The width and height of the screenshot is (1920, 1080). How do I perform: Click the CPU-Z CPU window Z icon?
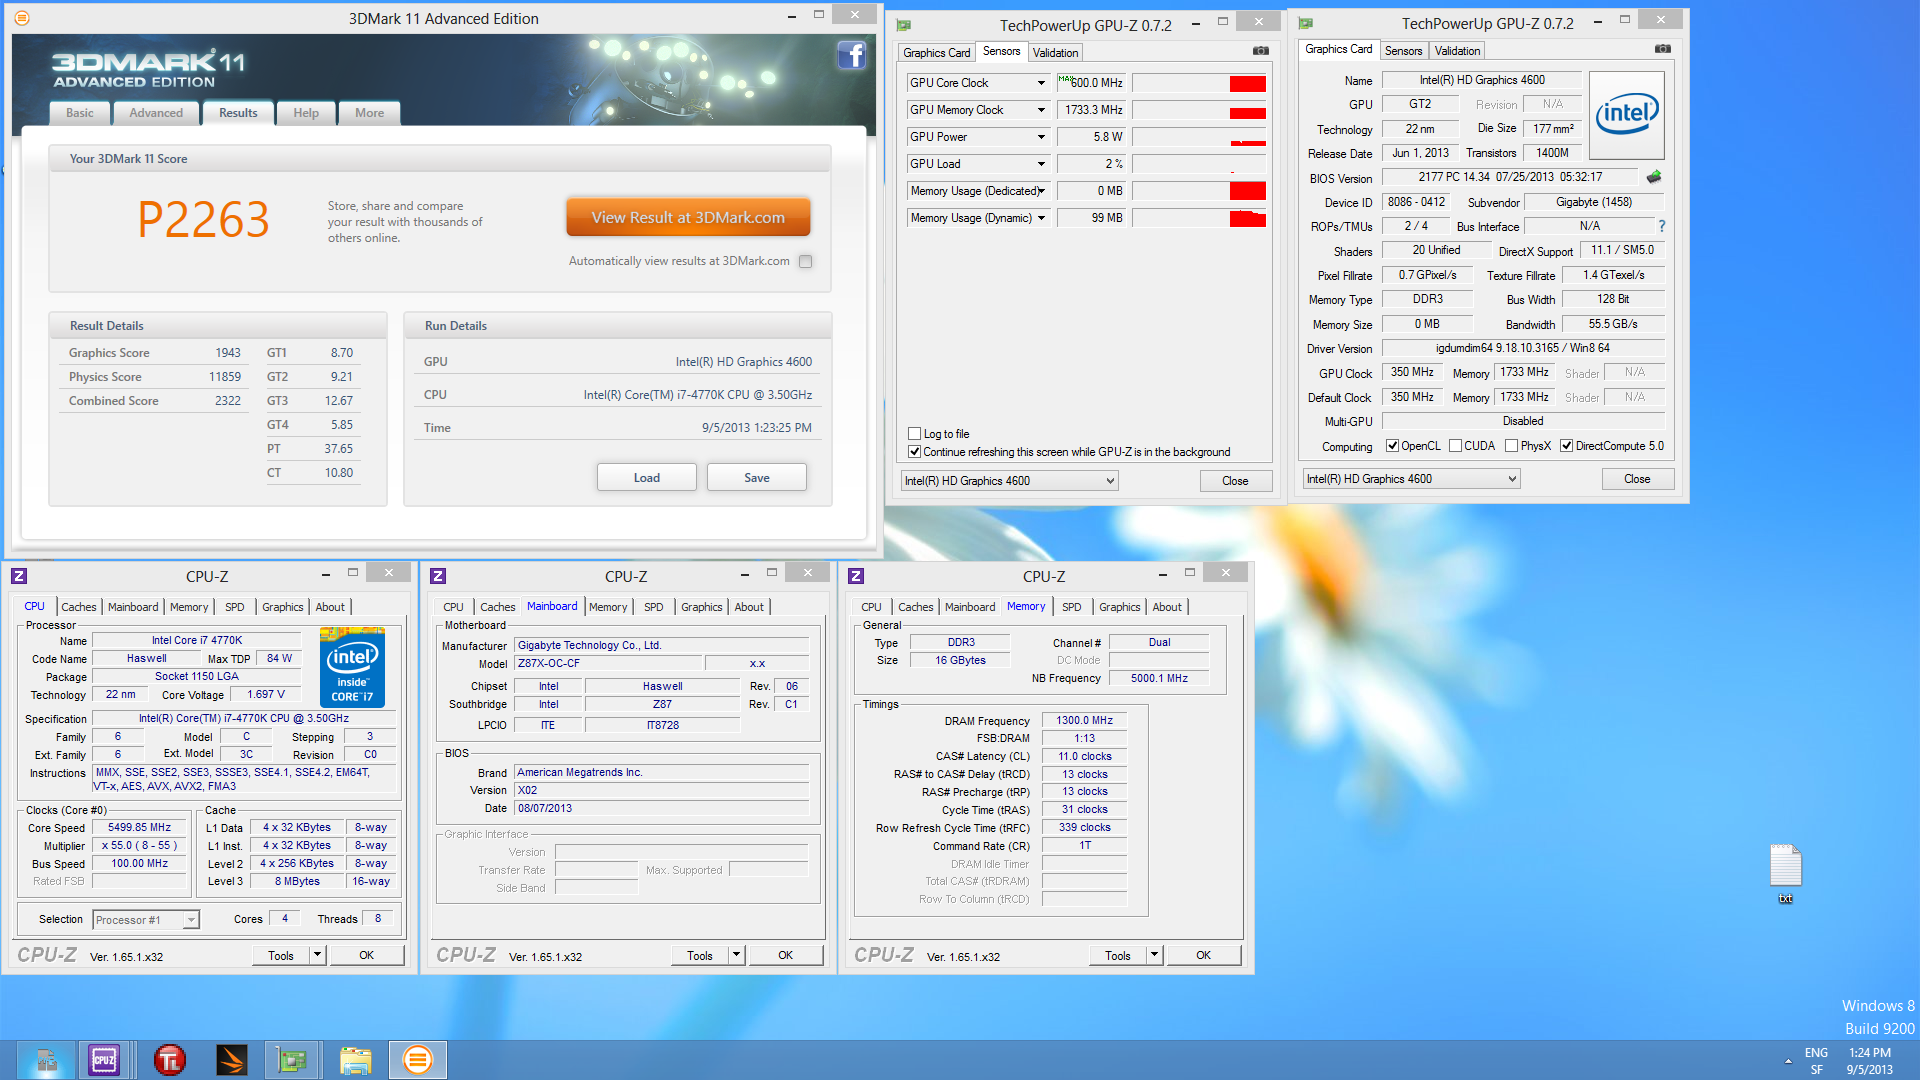point(19,576)
